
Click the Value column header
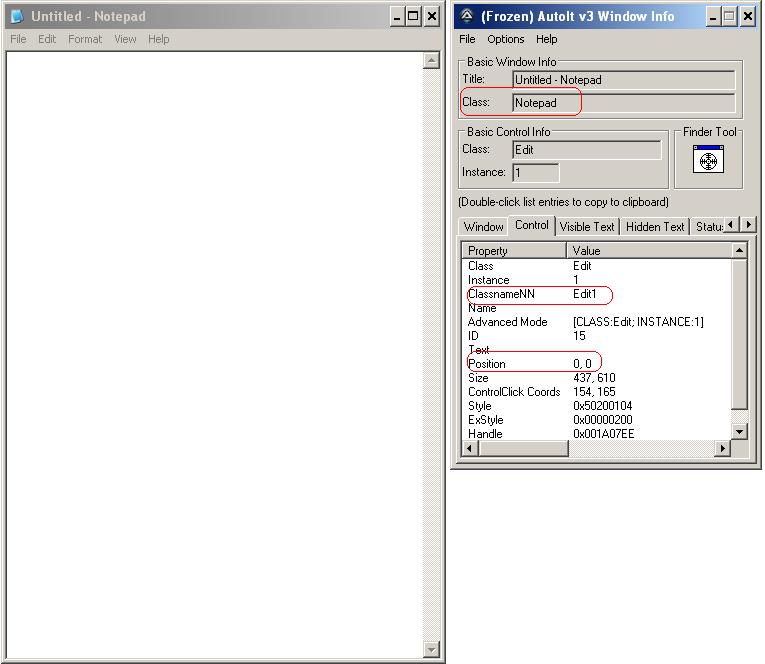tap(649, 251)
